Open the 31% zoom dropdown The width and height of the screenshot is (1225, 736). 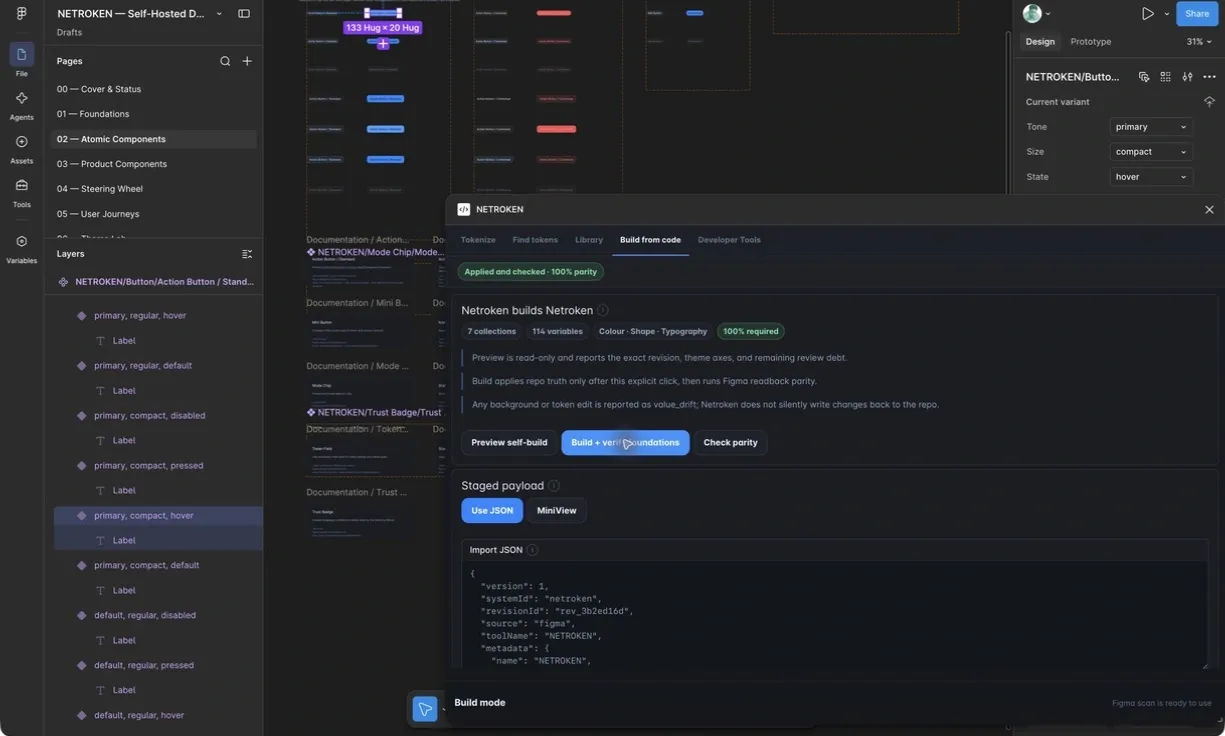(x=1199, y=42)
